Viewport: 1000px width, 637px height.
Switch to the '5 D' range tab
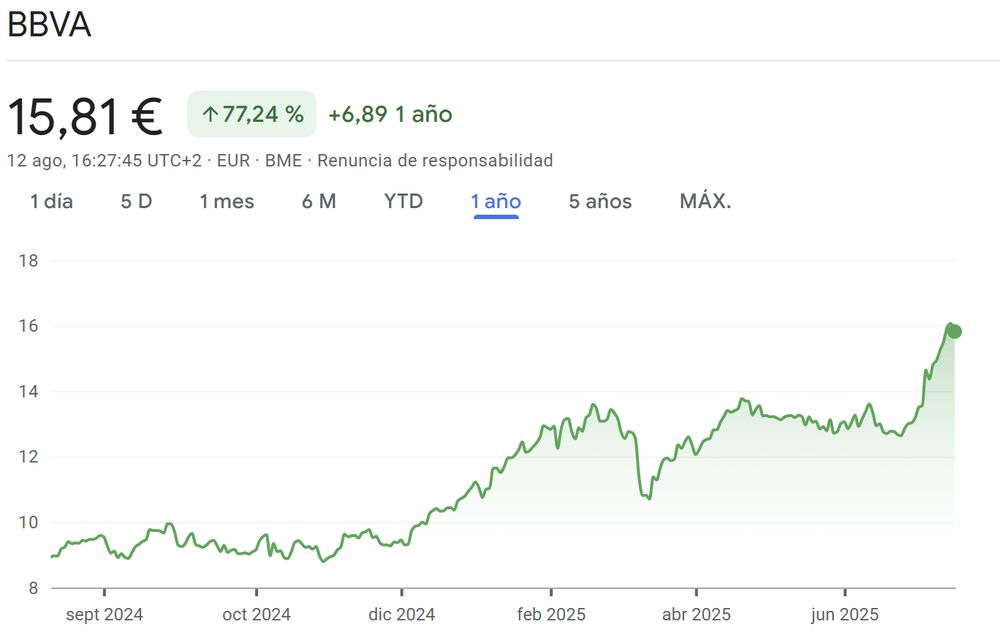(136, 201)
